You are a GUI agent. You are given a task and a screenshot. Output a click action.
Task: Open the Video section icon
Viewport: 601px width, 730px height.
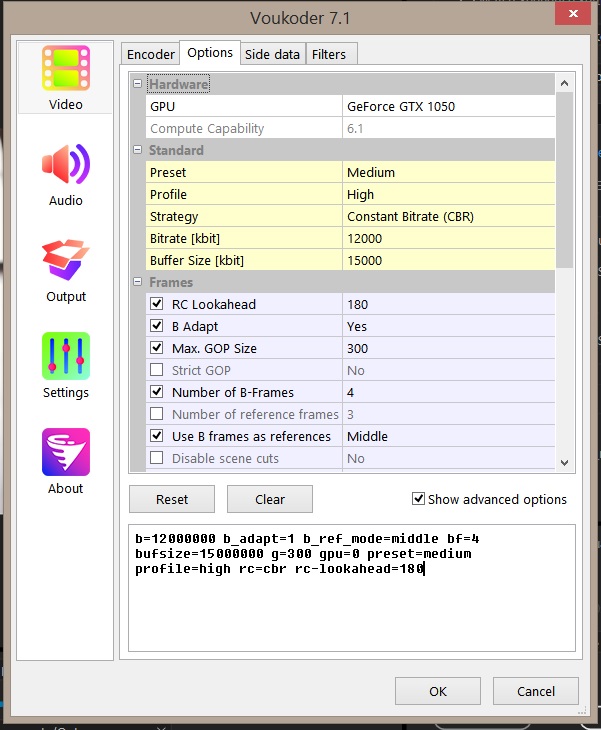click(x=66, y=68)
